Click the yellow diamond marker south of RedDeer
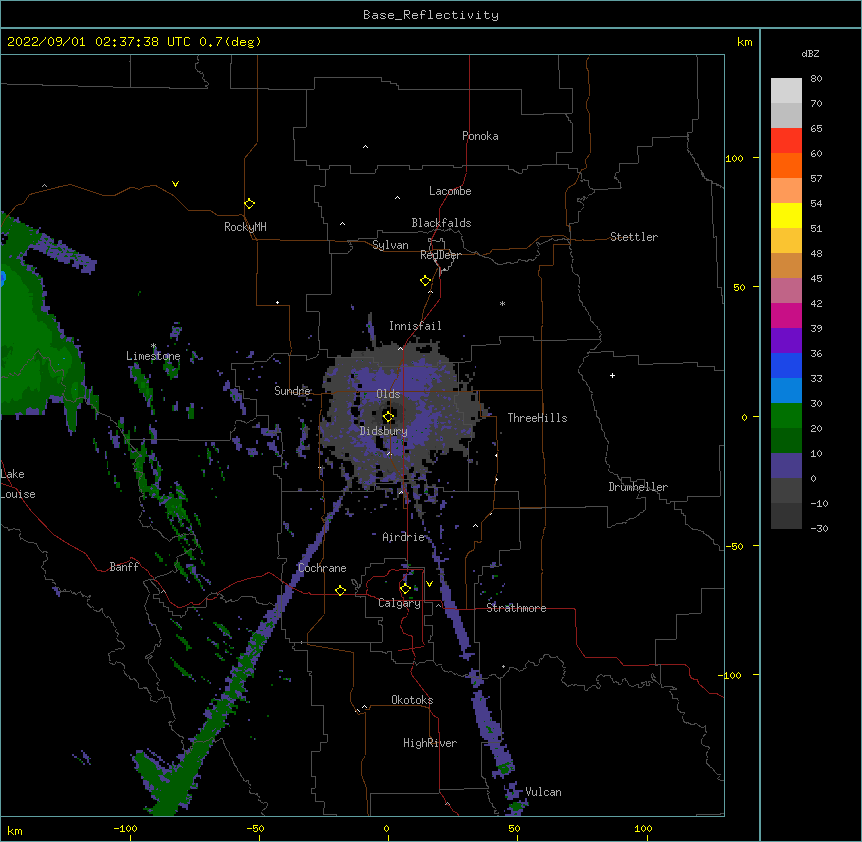 pos(426,281)
